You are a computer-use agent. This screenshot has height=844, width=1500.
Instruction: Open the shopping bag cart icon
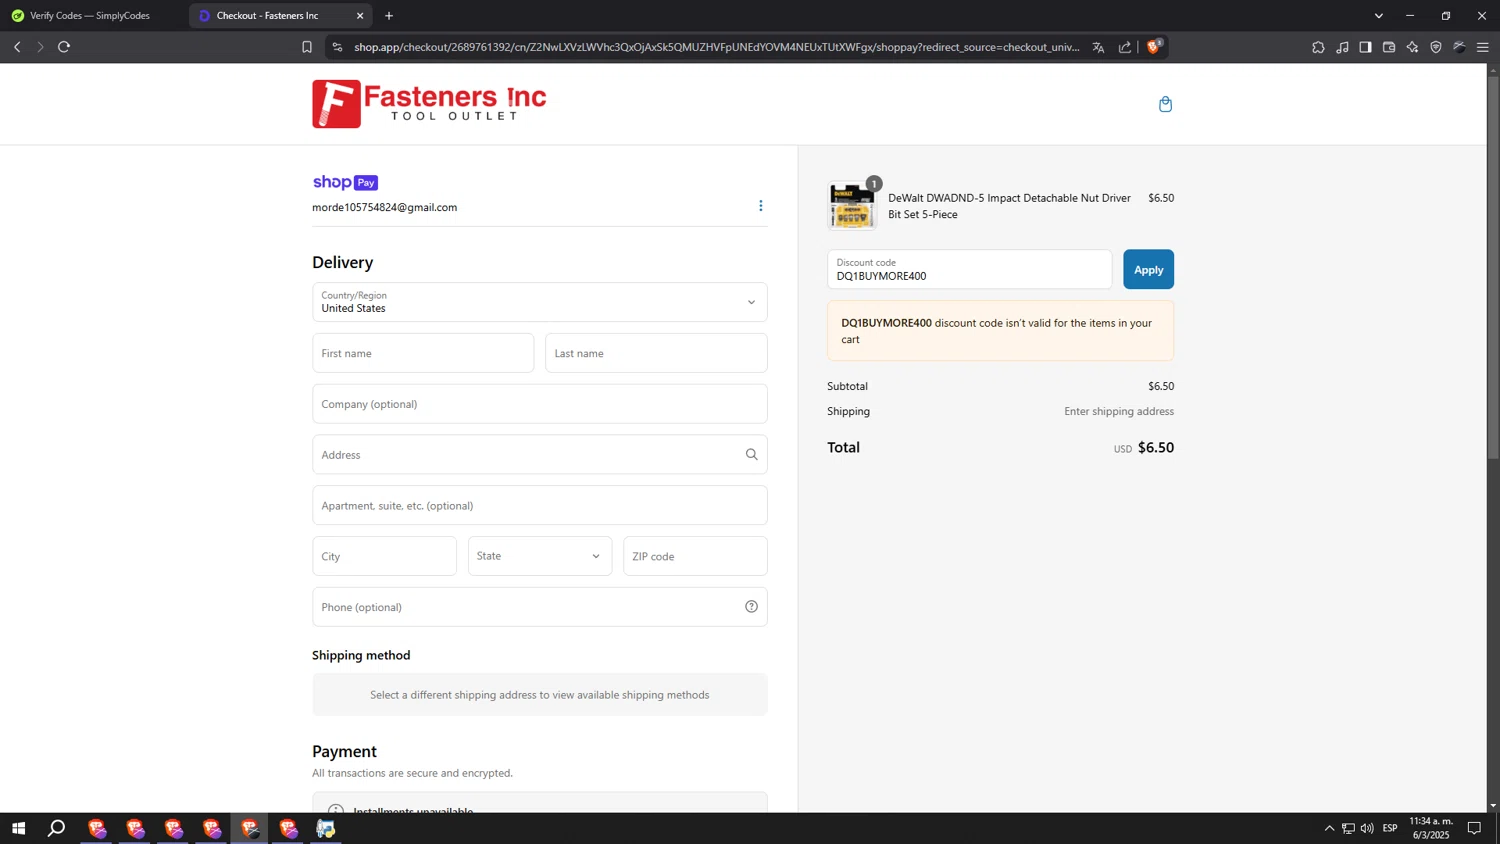(1165, 104)
